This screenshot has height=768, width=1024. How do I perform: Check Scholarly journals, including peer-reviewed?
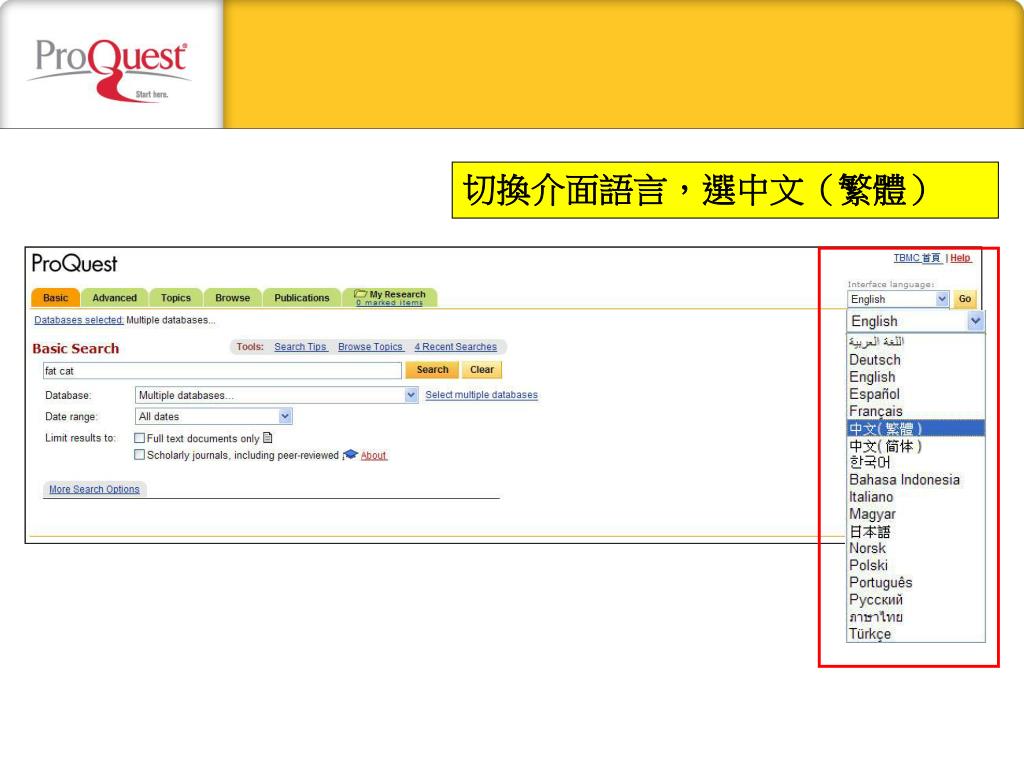(x=139, y=455)
